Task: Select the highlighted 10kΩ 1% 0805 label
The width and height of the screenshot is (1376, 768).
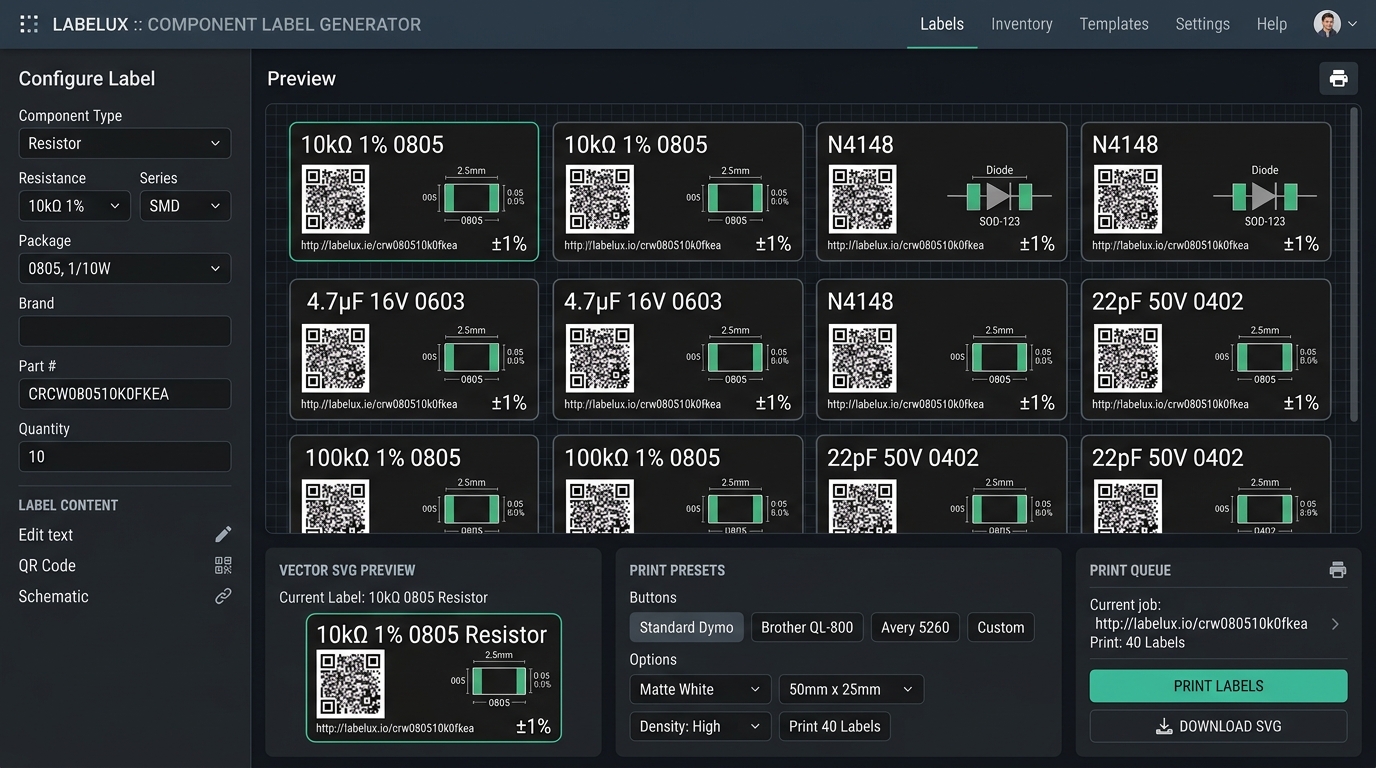Action: point(414,191)
